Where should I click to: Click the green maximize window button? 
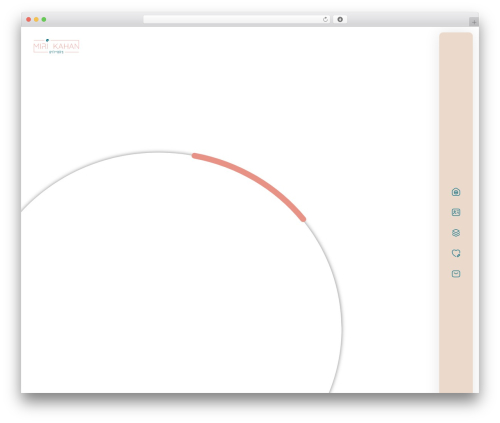(44, 19)
